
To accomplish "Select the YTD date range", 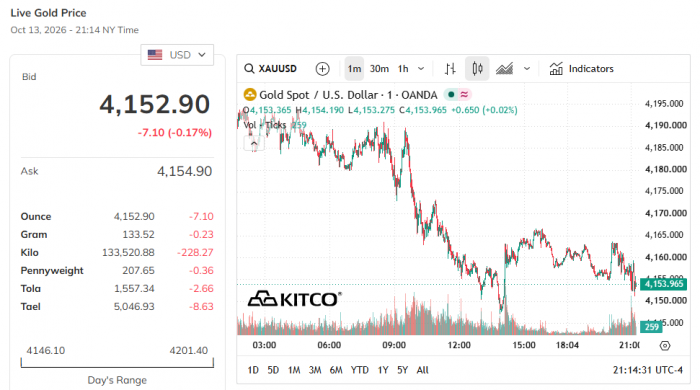I will (x=359, y=370).
